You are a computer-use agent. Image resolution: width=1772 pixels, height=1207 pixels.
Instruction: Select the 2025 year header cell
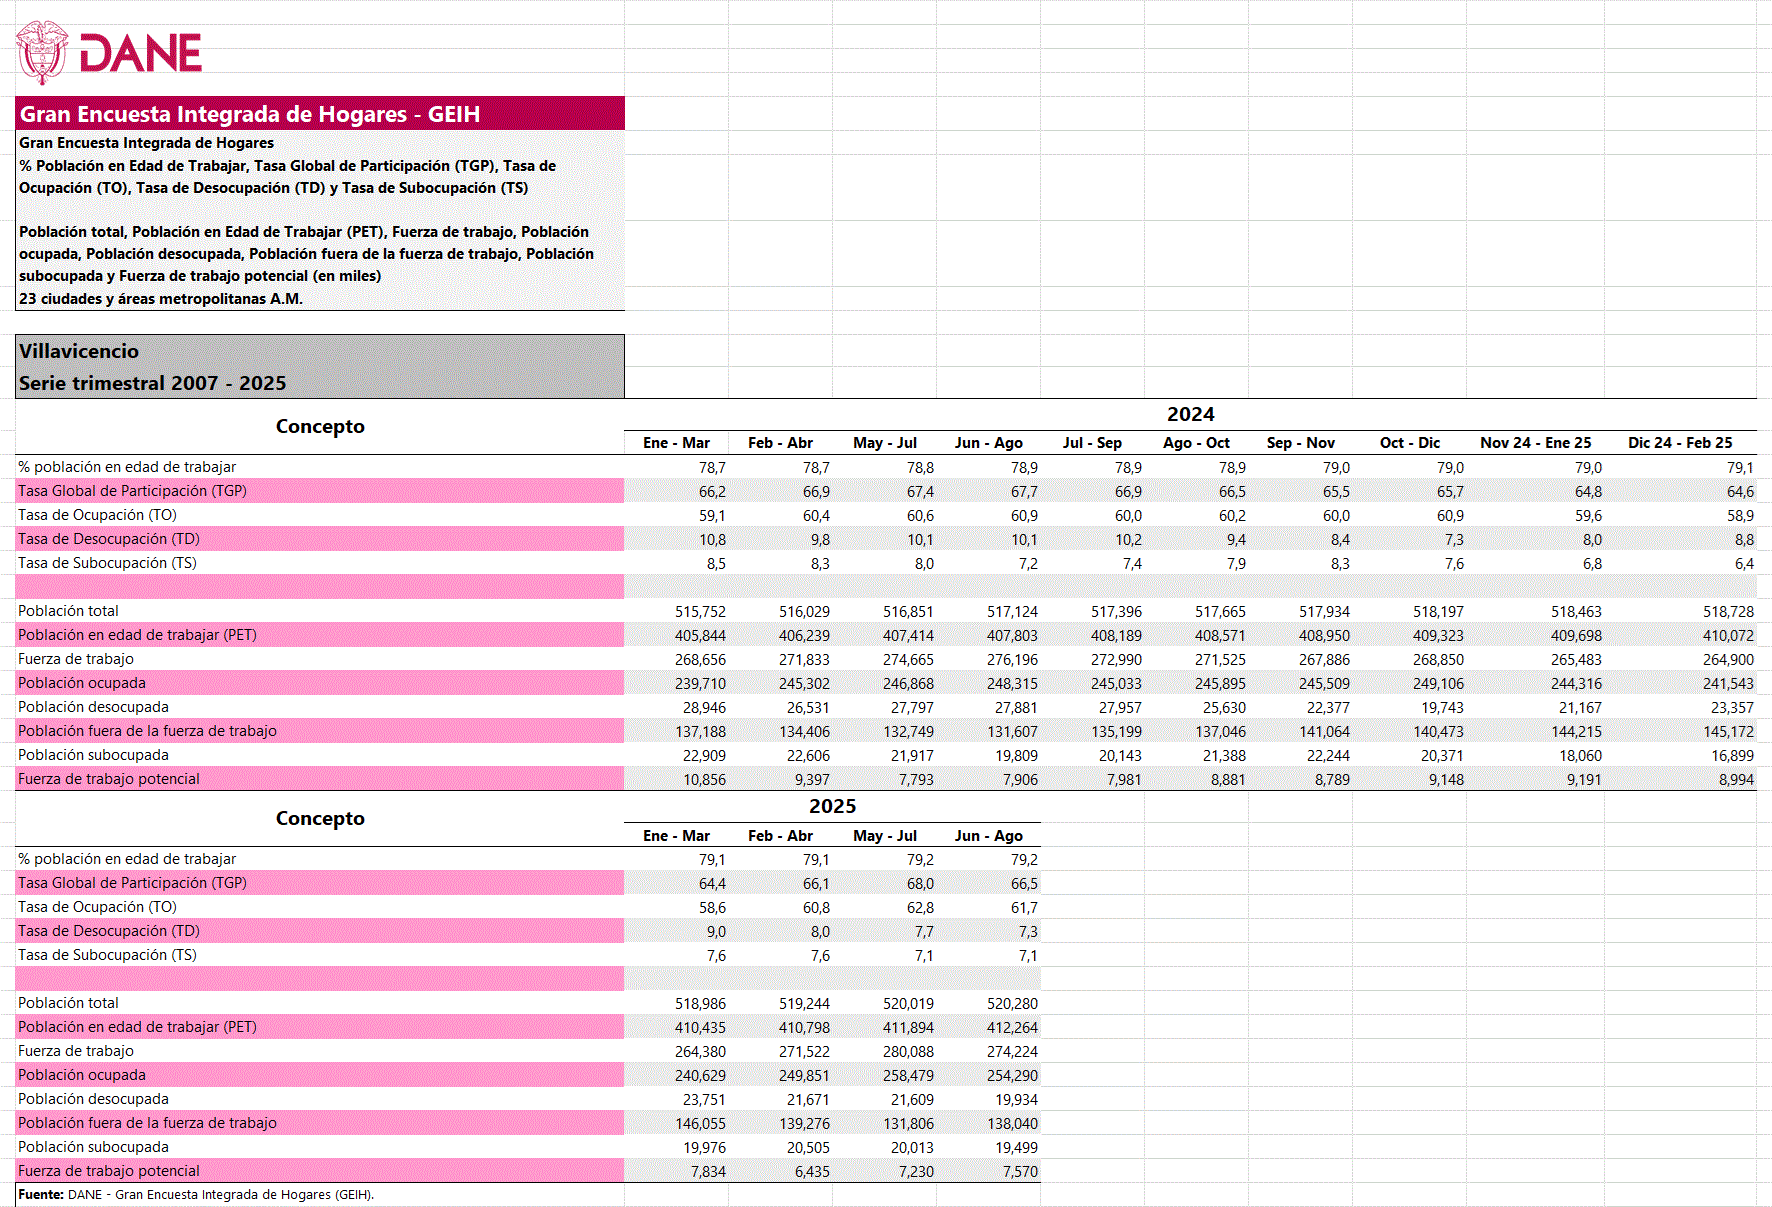click(832, 806)
